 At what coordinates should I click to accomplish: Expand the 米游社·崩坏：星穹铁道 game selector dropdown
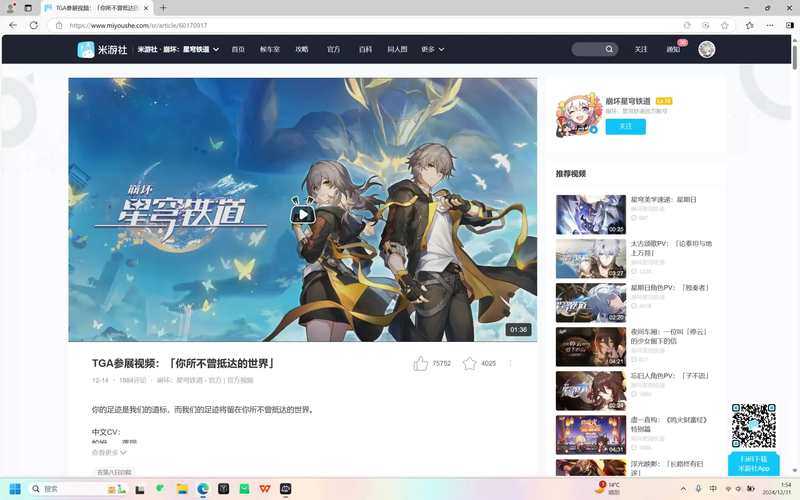[178, 49]
